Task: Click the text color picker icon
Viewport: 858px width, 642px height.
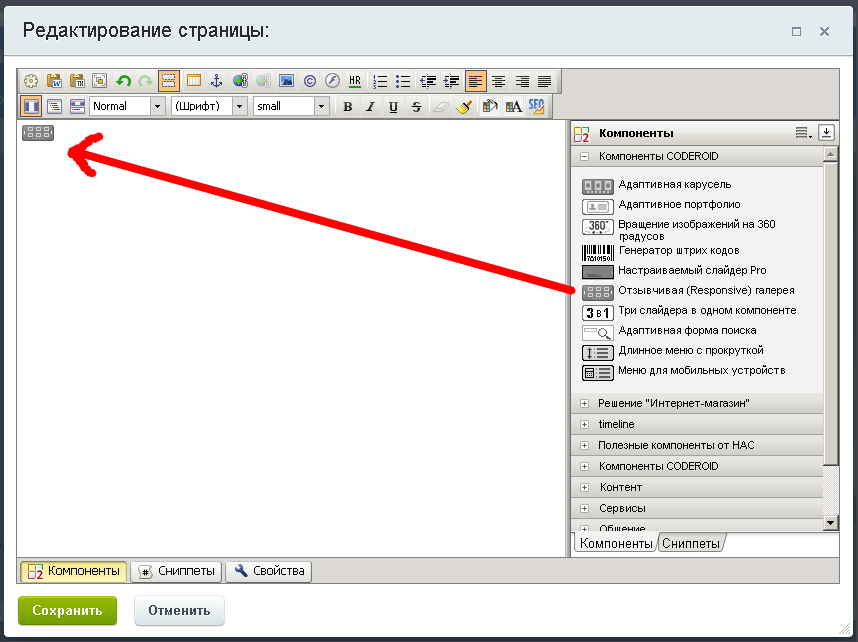Action: pos(490,106)
